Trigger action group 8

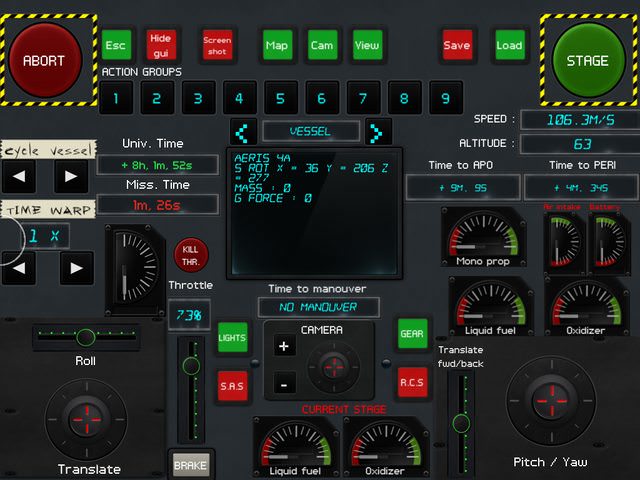click(x=405, y=98)
